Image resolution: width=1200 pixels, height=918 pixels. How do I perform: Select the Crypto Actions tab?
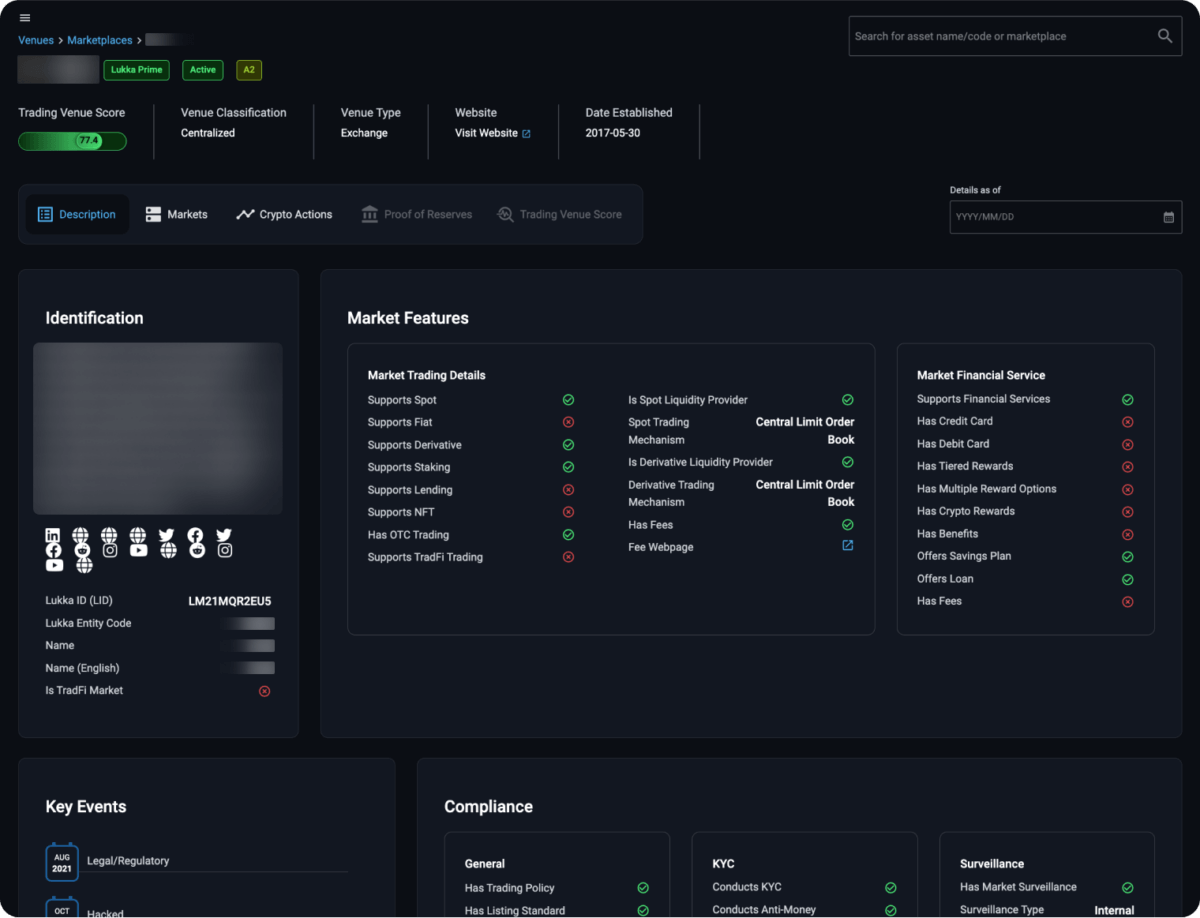[x=284, y=213]
